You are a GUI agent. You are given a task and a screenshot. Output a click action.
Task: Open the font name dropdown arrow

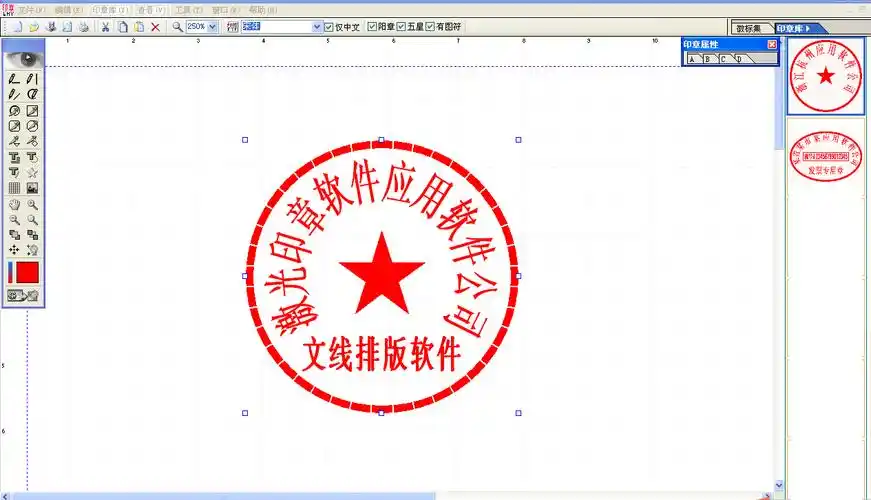click(317, 27)
